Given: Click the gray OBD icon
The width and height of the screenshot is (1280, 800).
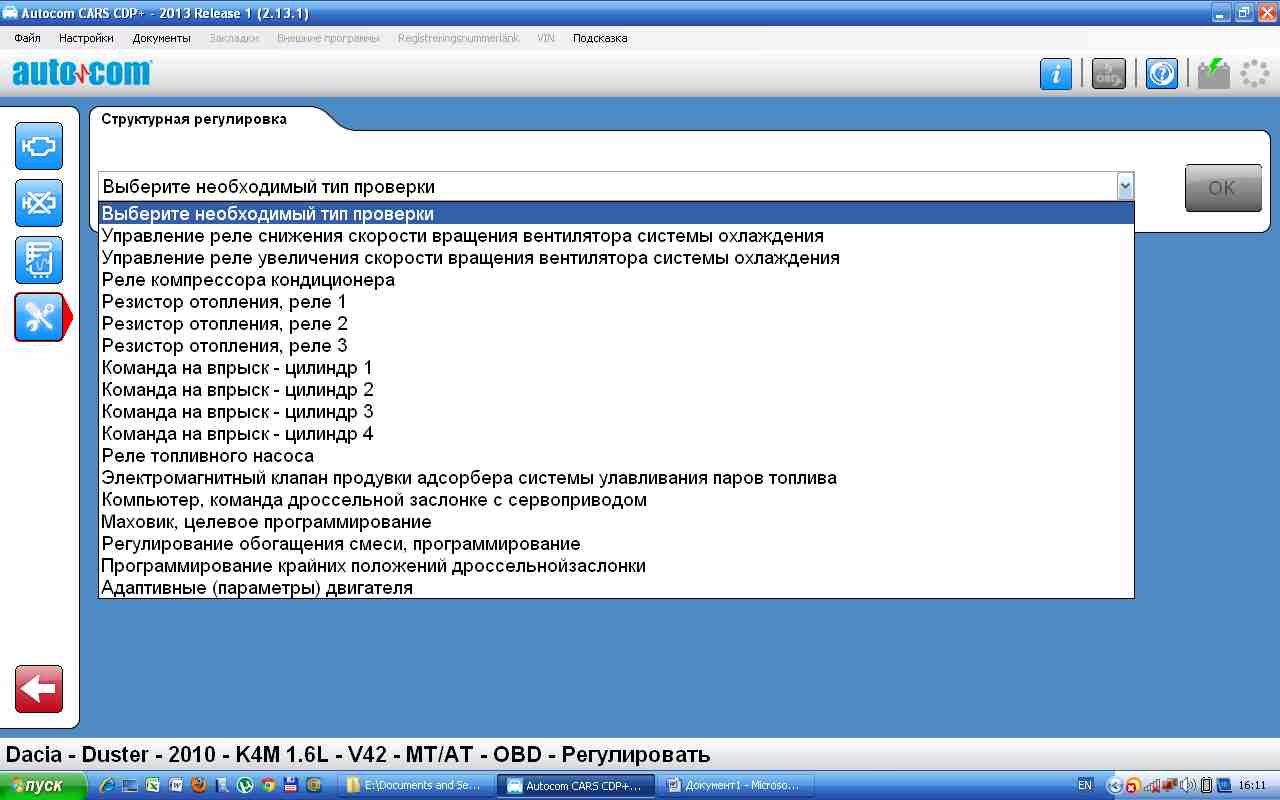Looking at the screenshot, I should pos(1108,74).
